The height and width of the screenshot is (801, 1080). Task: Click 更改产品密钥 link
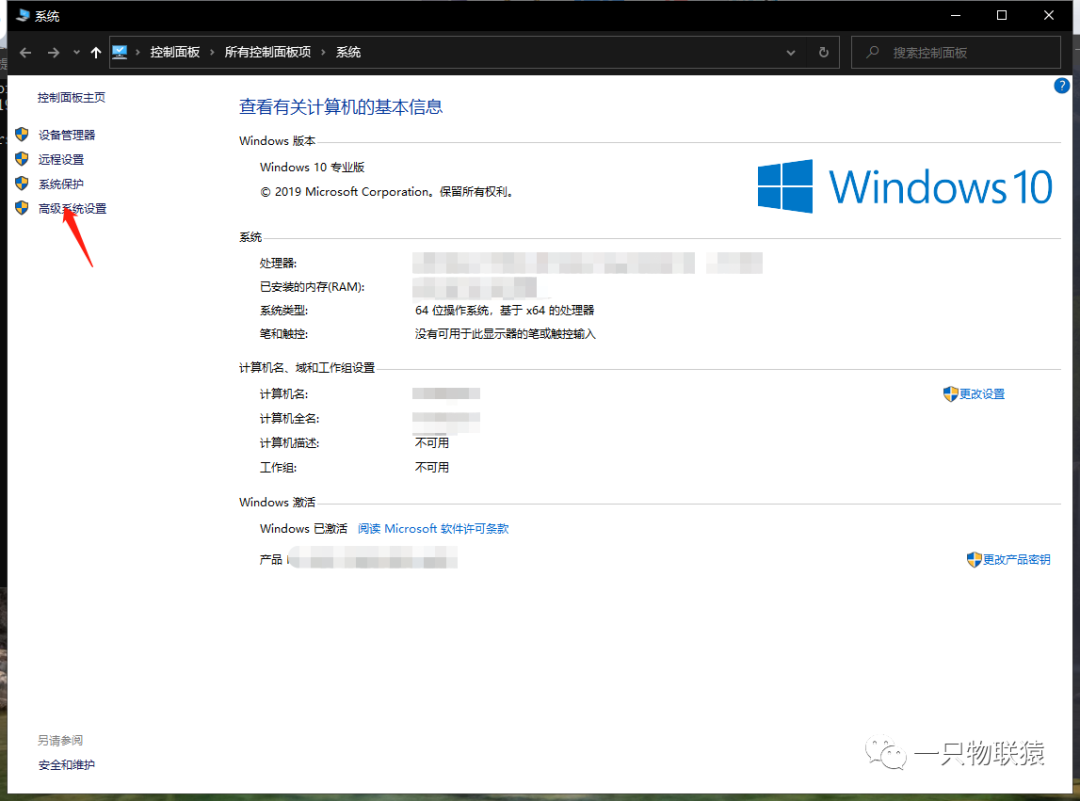[1017, 560]
